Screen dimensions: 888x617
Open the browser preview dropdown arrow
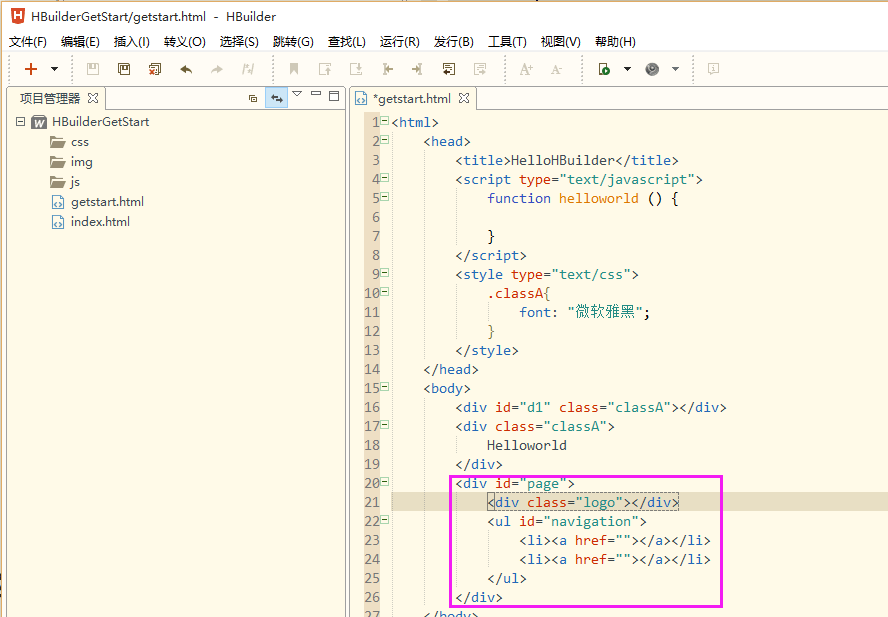point(676,69)
